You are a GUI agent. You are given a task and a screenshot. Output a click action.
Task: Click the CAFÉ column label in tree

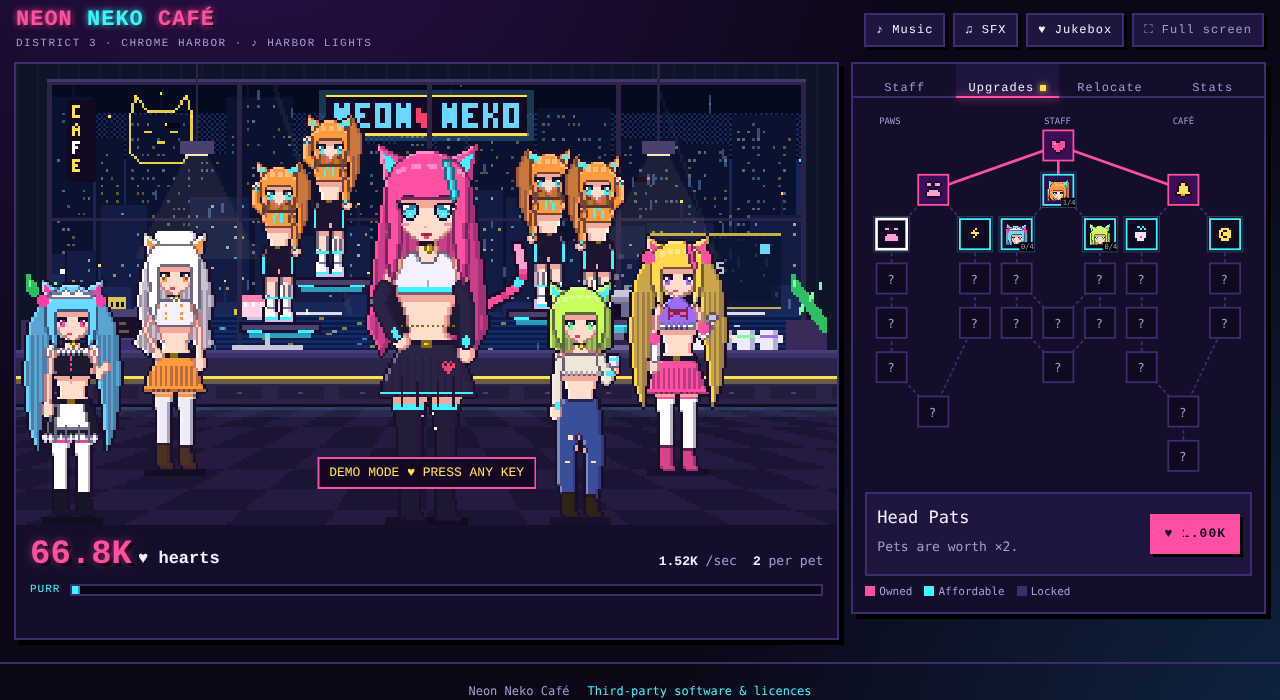1183,121
